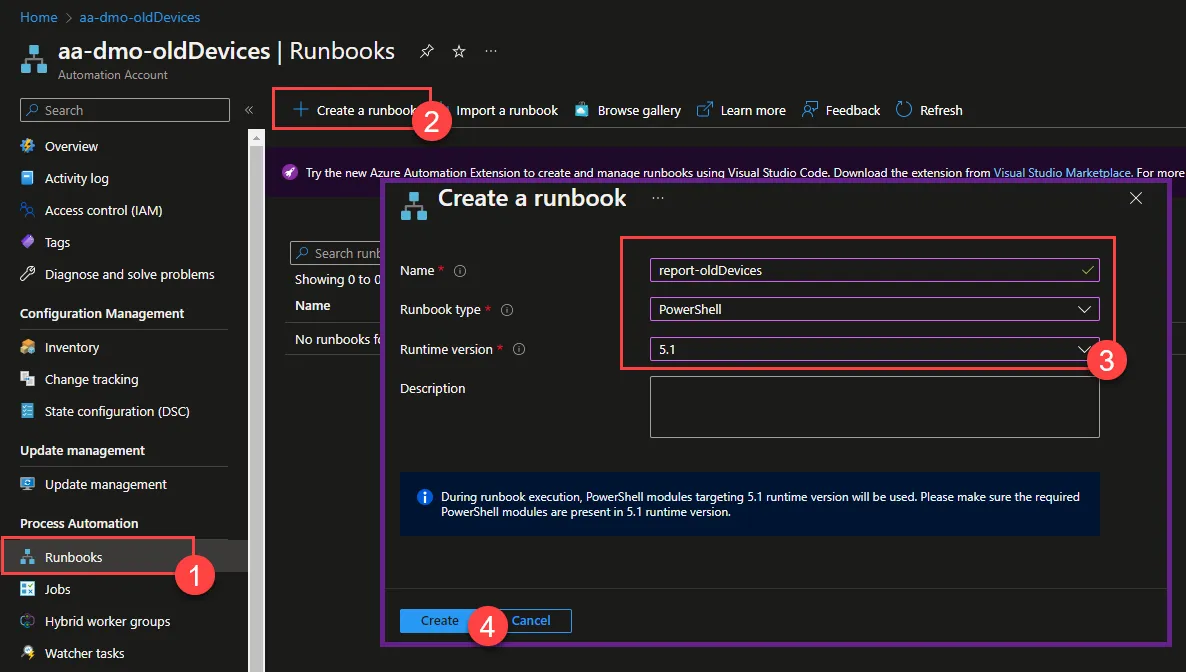Open Watcher tasks in the sidebar

click(85, 653)
